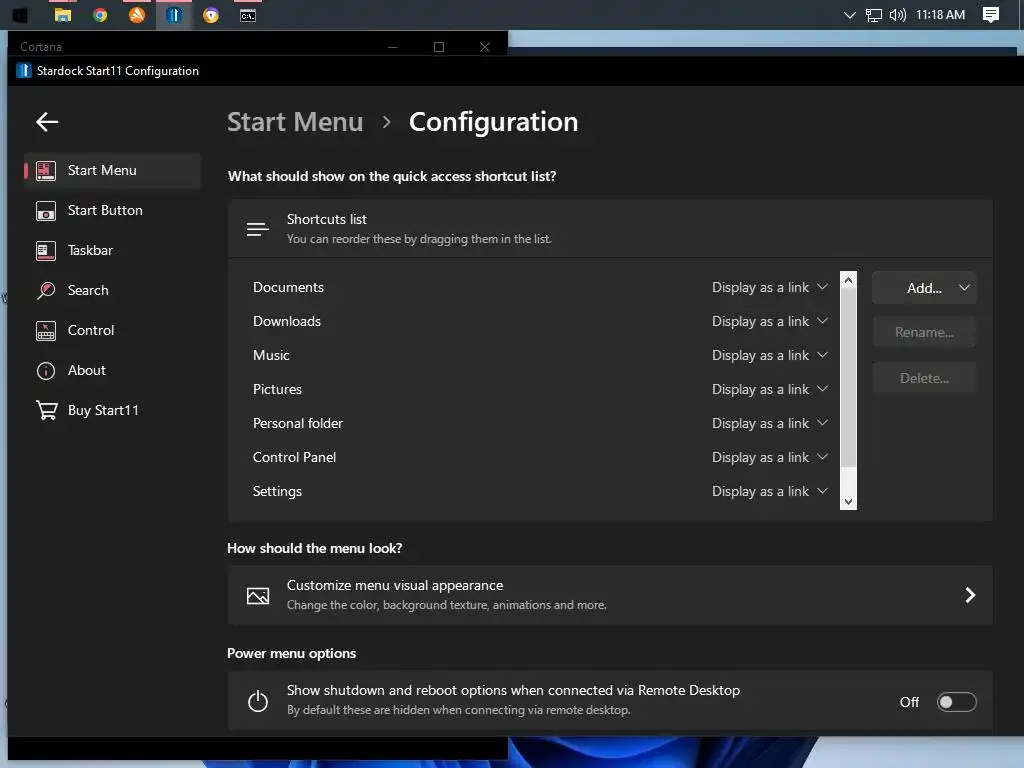
Task: Open display mode dropdown for Control Panel
Action: [770, 457]
